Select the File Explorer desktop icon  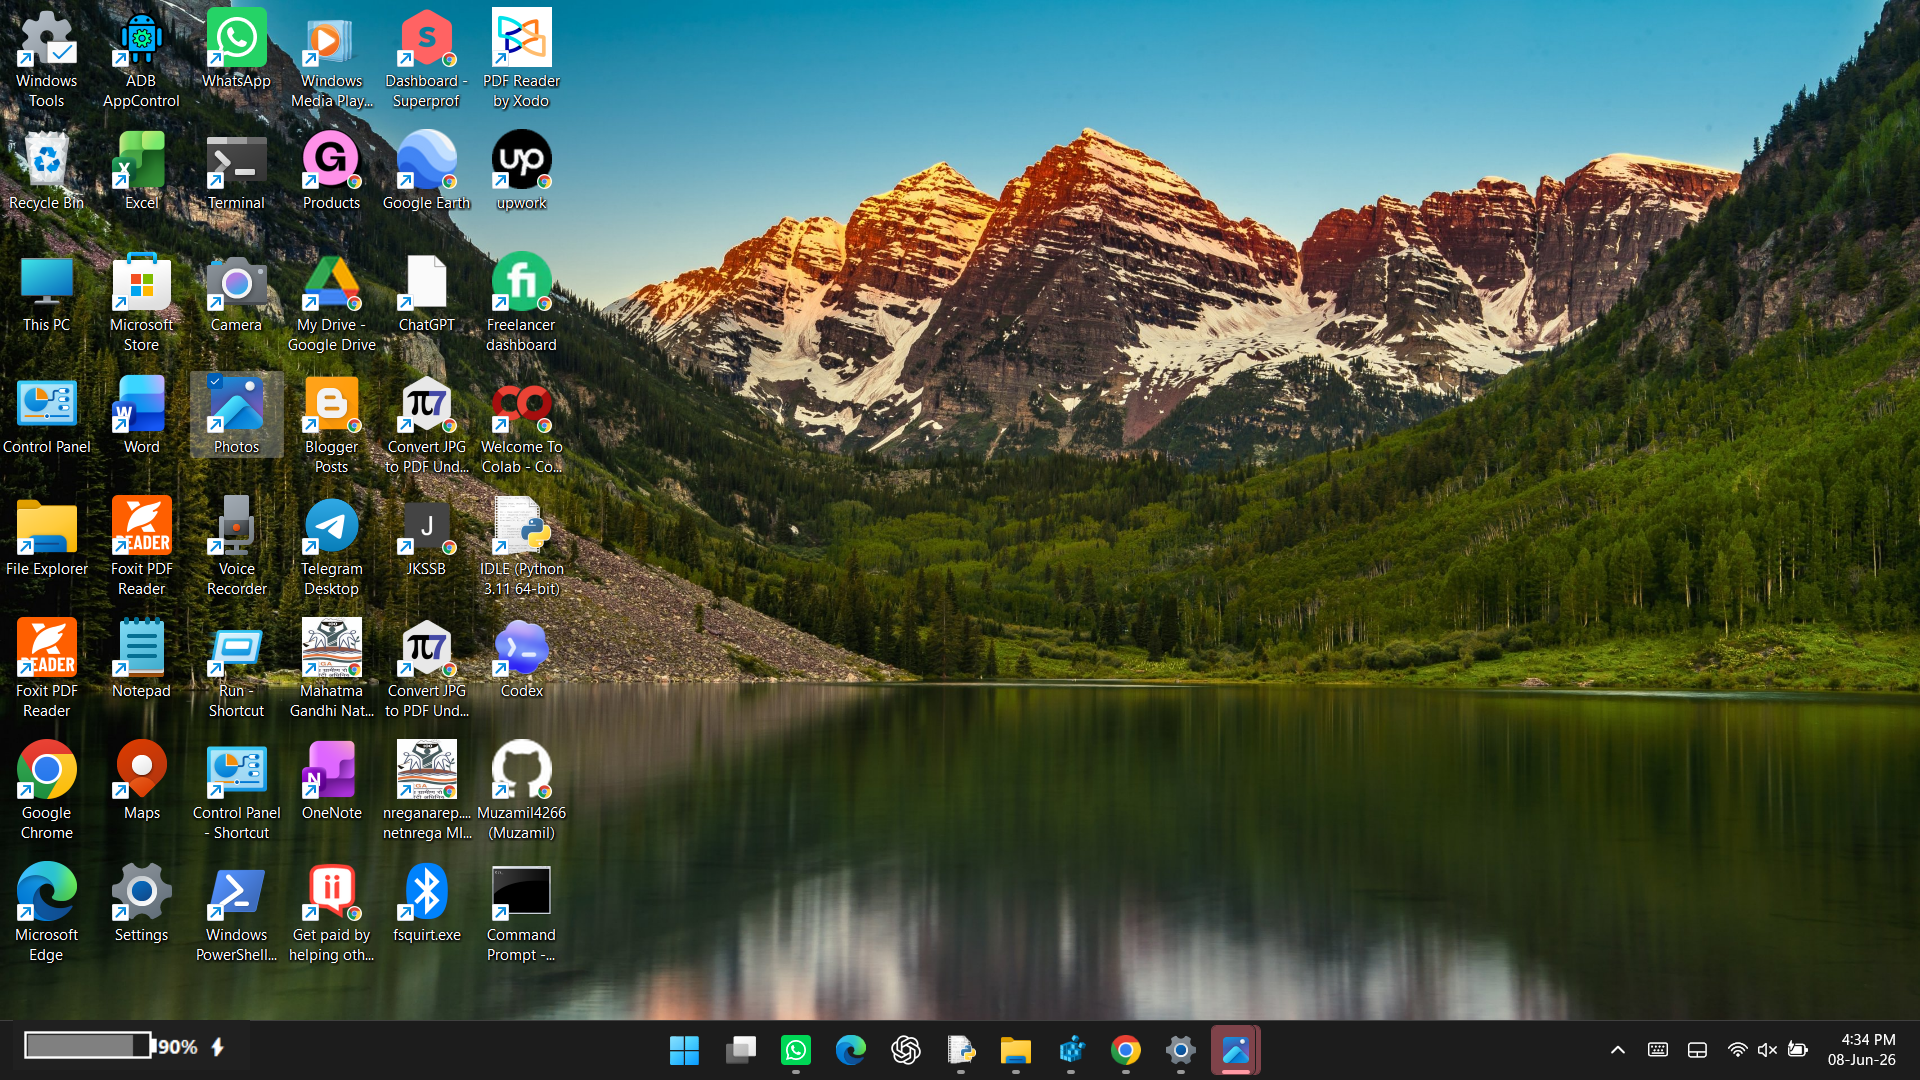(x=46, y=538)
